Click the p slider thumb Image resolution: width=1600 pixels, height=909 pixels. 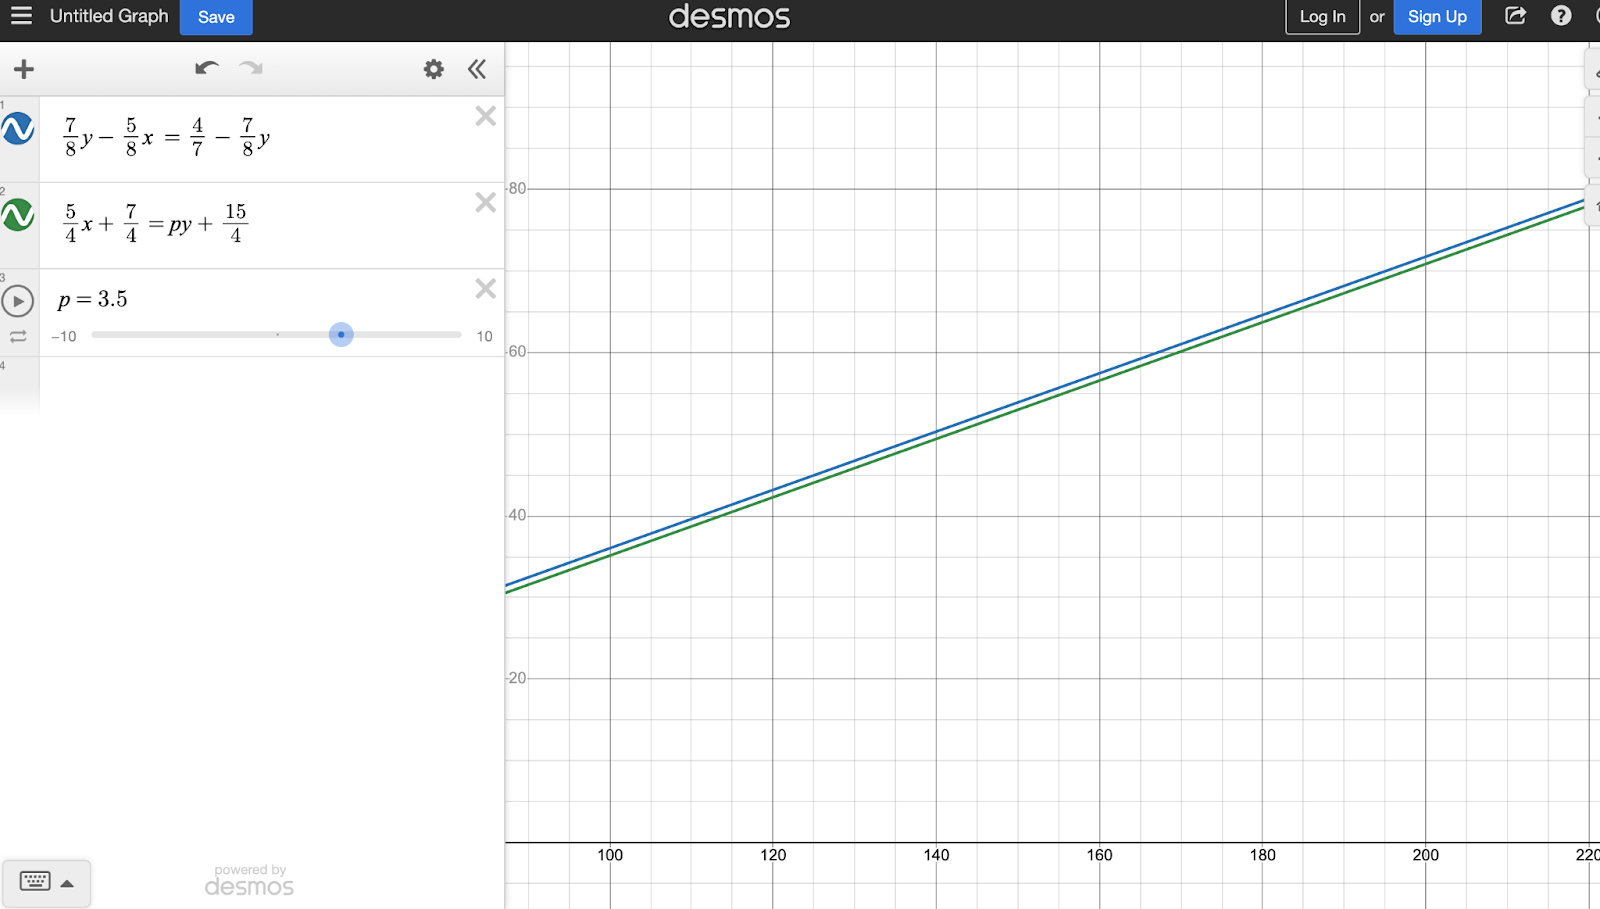click(341, 335)
